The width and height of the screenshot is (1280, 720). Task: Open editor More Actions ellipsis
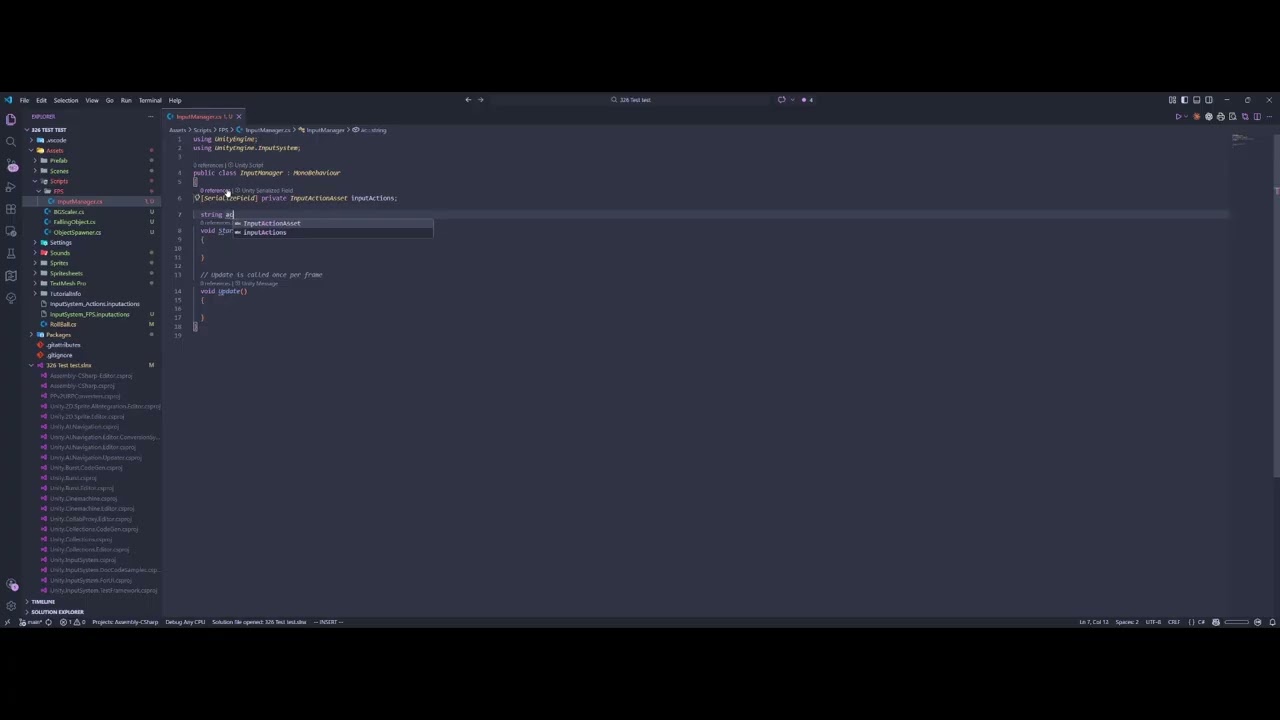click(x=1270, y=117)
